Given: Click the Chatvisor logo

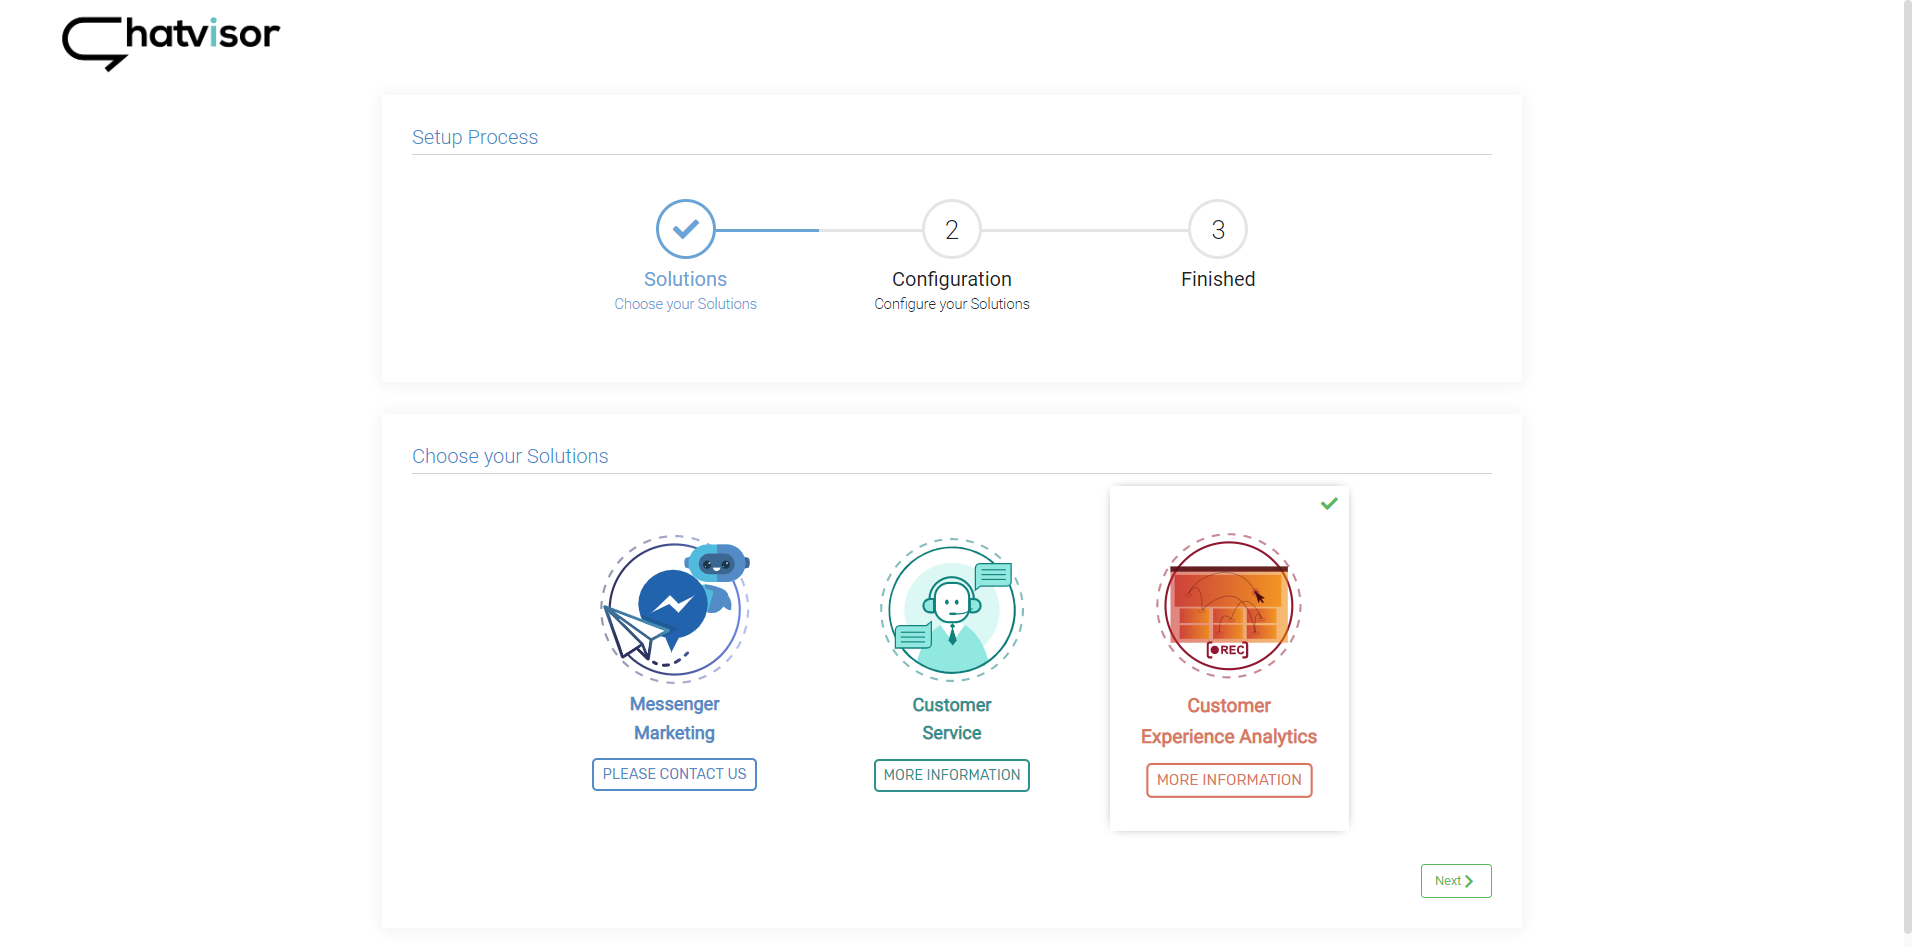Looking at the screenshot, I should point(171,42).
